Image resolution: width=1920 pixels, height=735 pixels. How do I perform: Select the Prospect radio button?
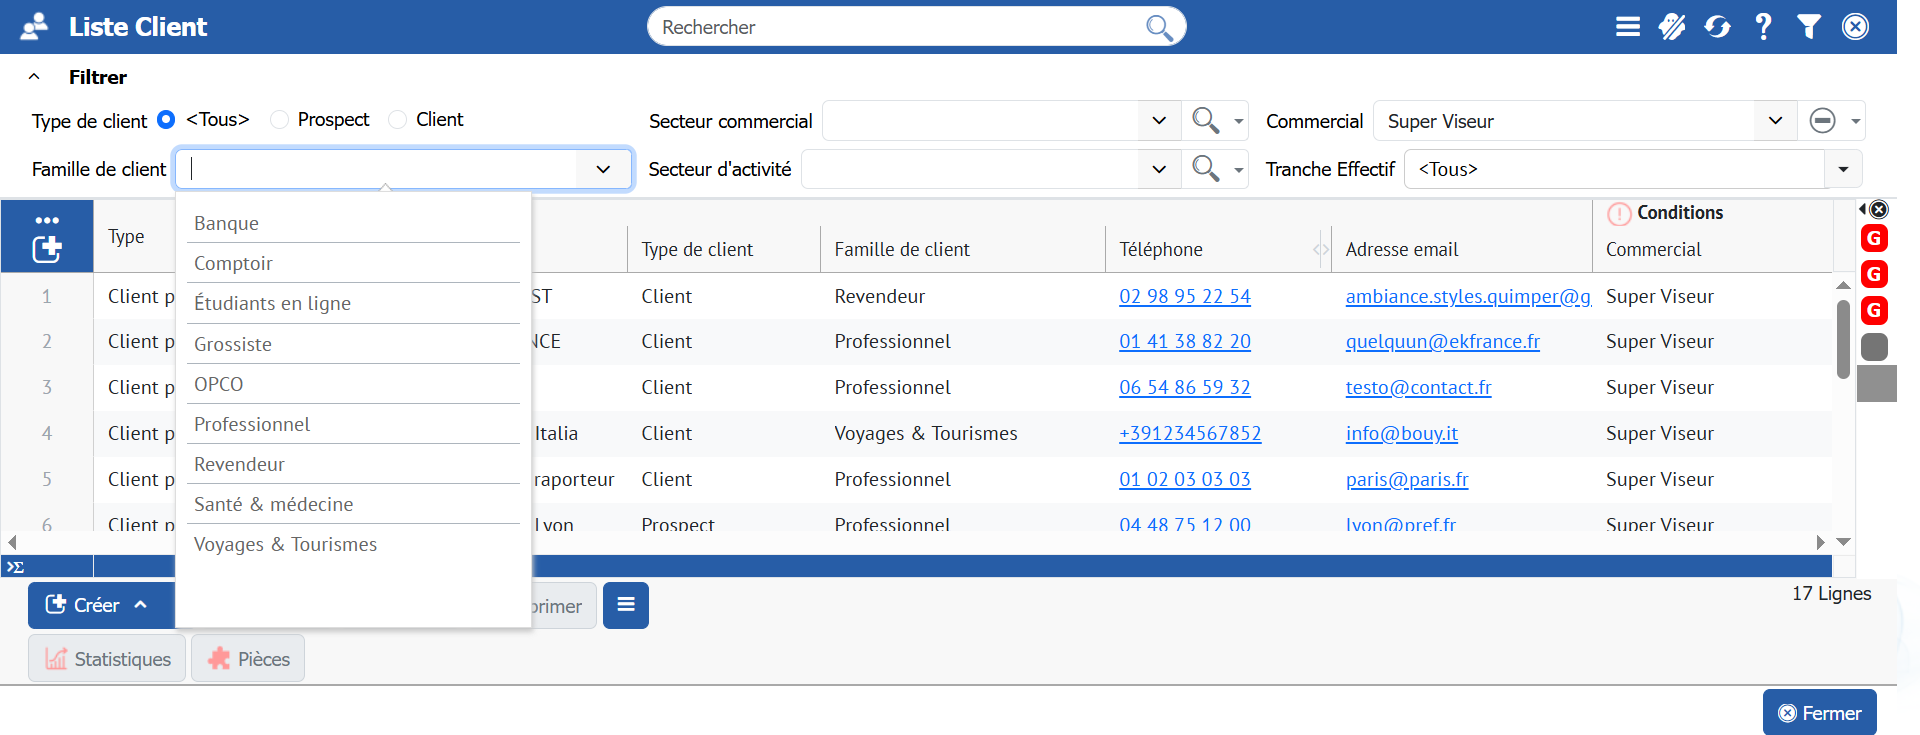pos(280,120)
